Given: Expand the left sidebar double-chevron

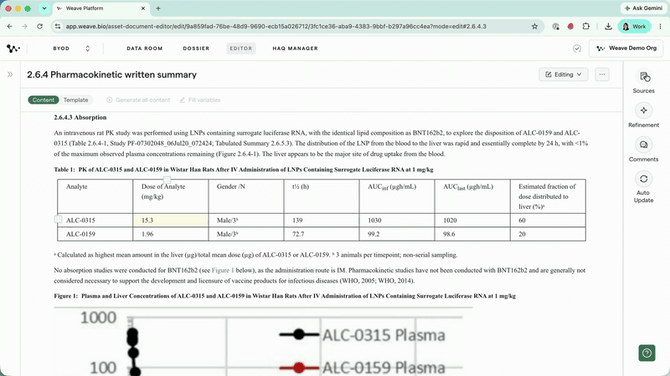Looking at the screenshot, I should tap(10, 74).
